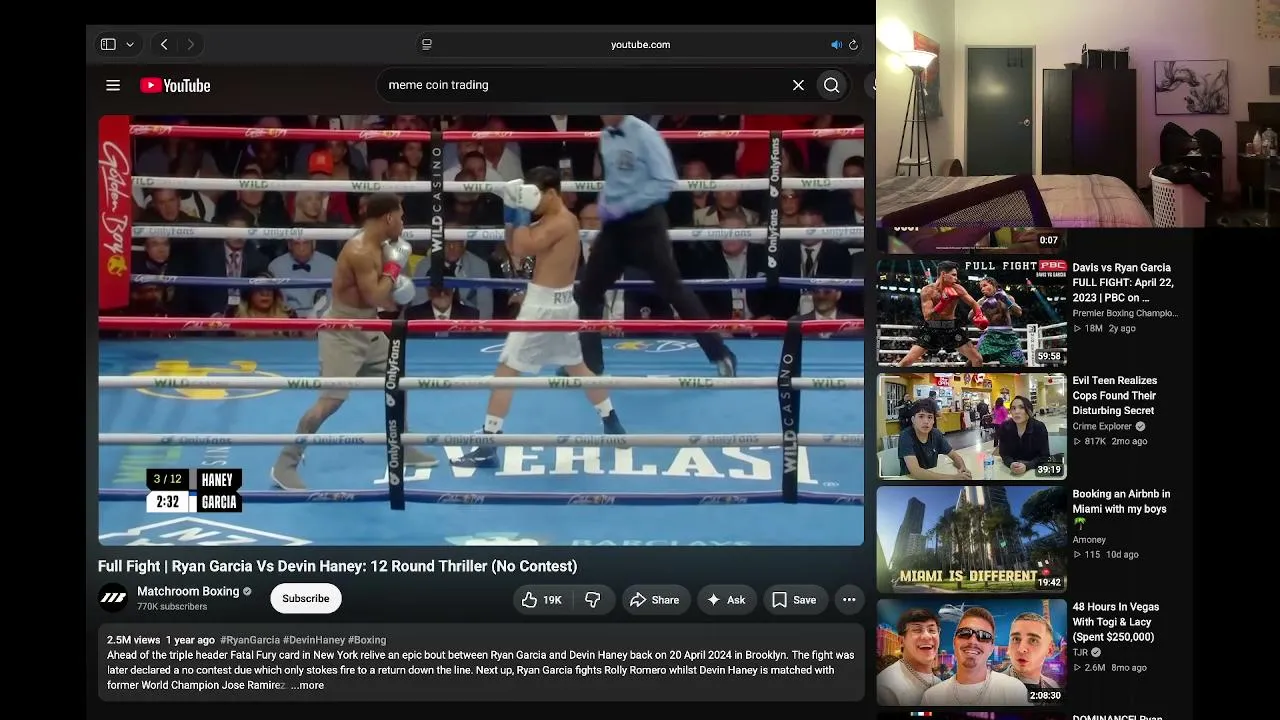Click the "Full Fight | Ryan Garcia Vs Devin Haney" title

click(337, 566)
